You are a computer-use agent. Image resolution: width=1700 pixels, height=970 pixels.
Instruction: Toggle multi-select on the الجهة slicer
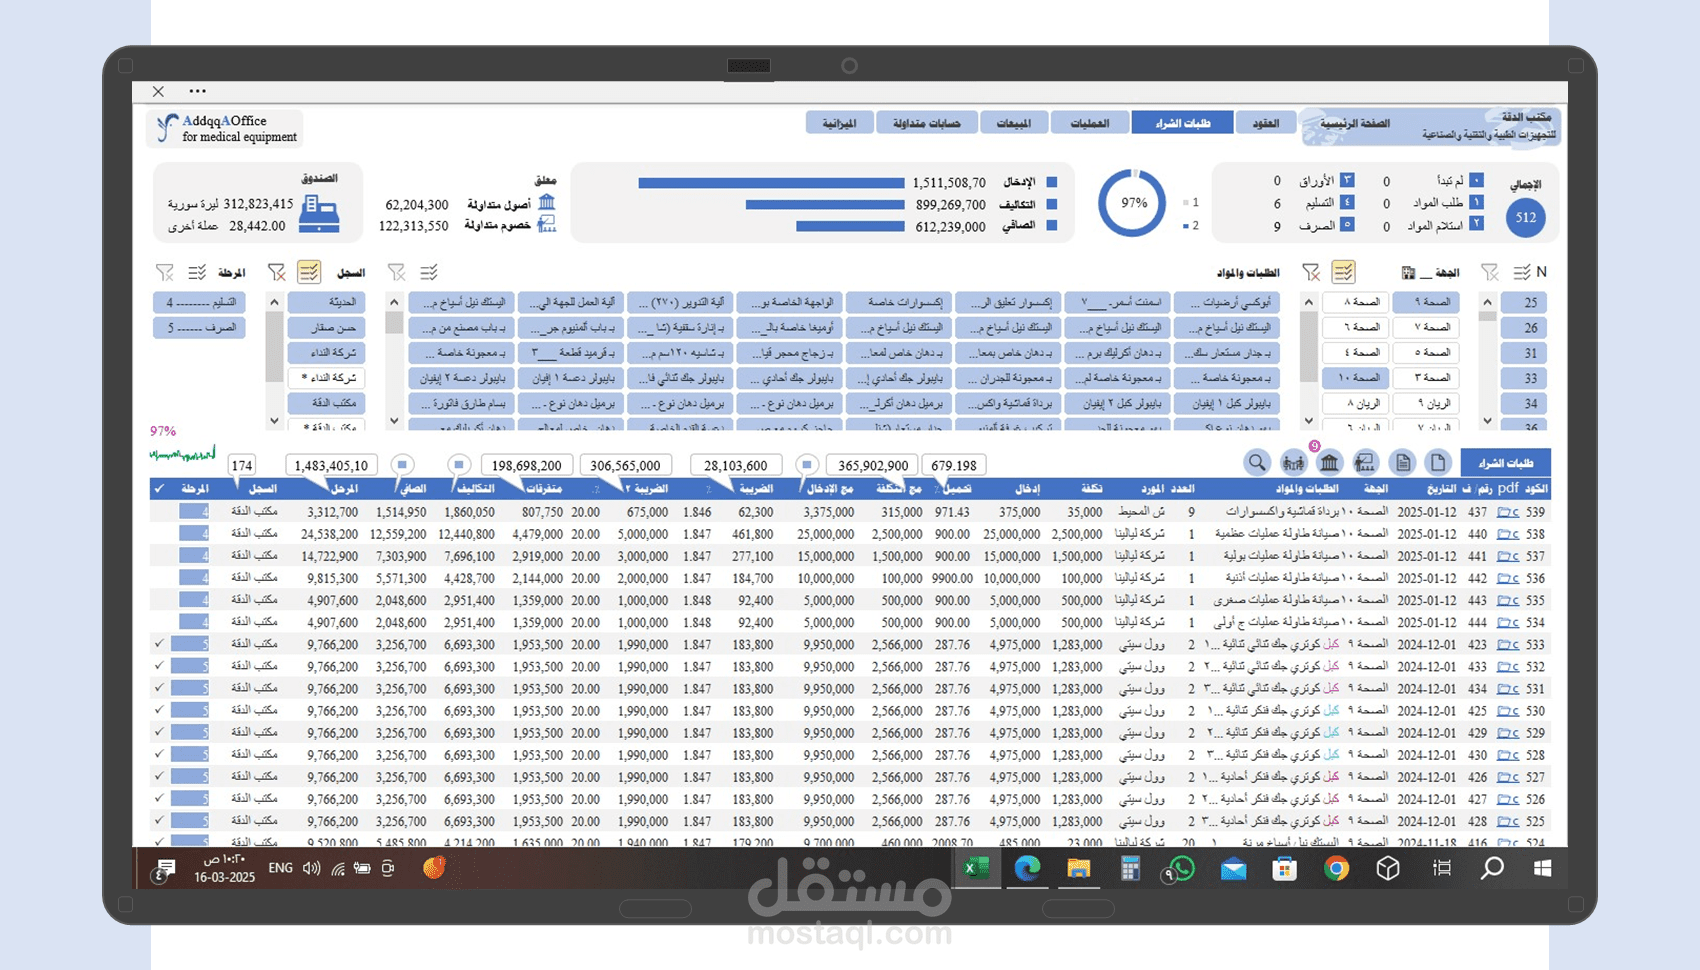1343,272
